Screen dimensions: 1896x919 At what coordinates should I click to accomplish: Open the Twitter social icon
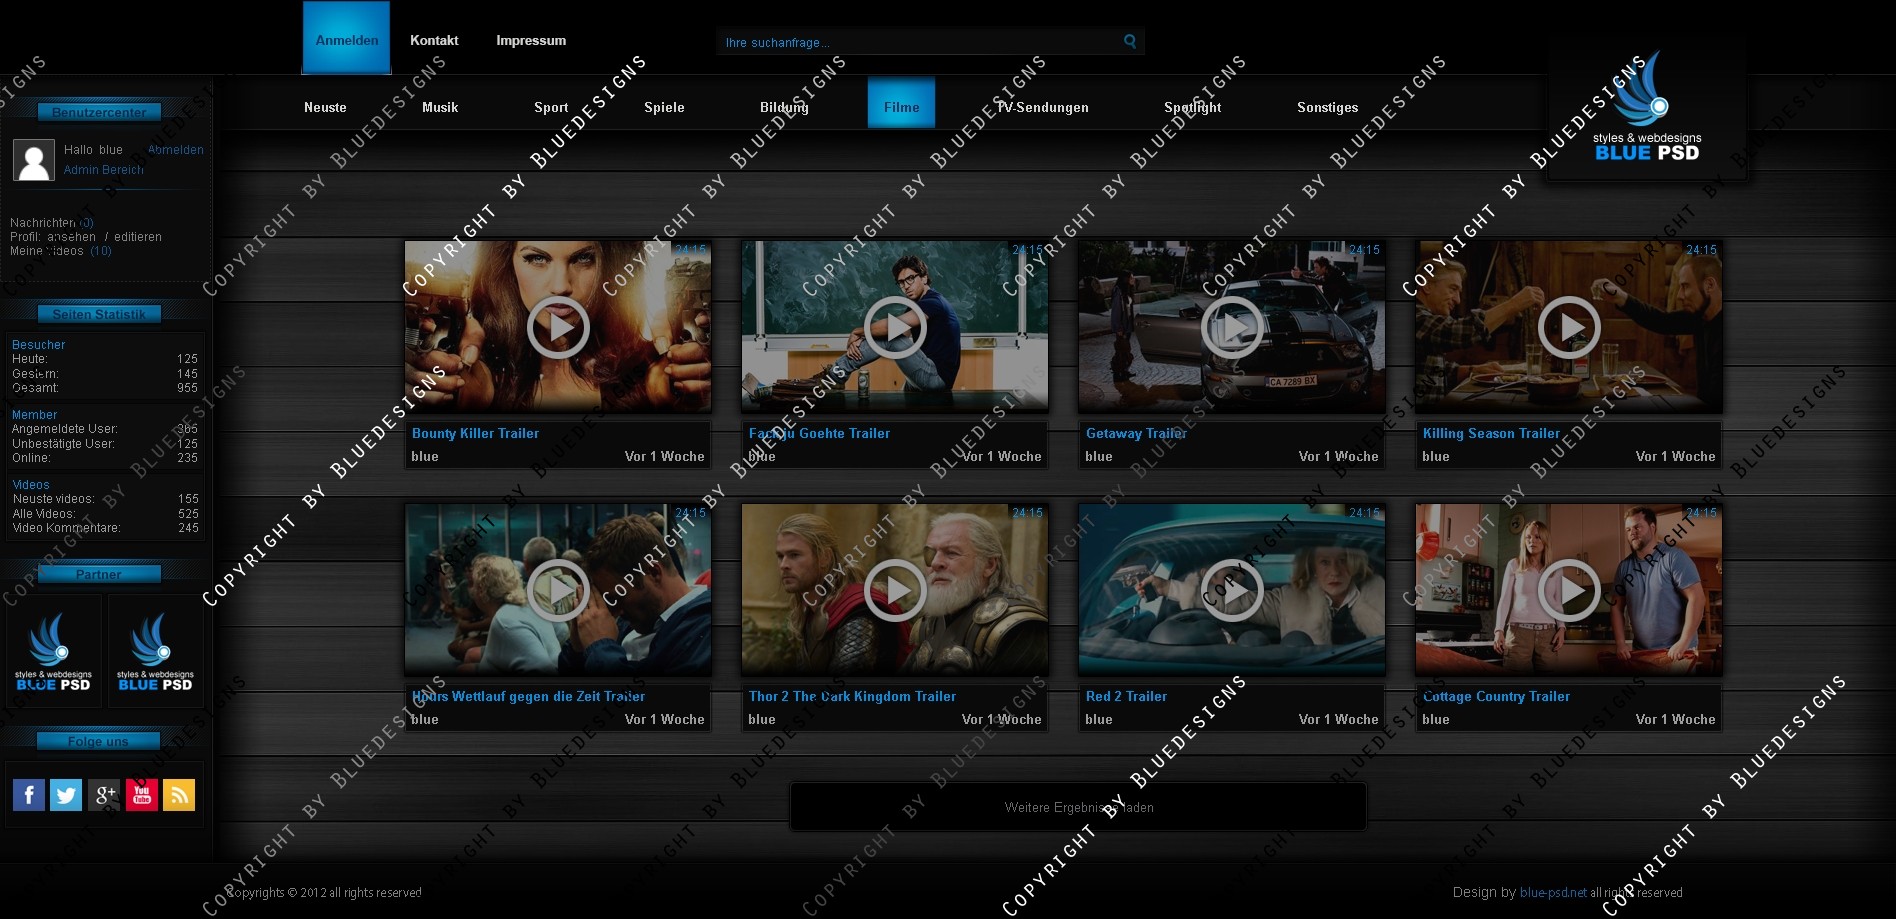(66, 795)
